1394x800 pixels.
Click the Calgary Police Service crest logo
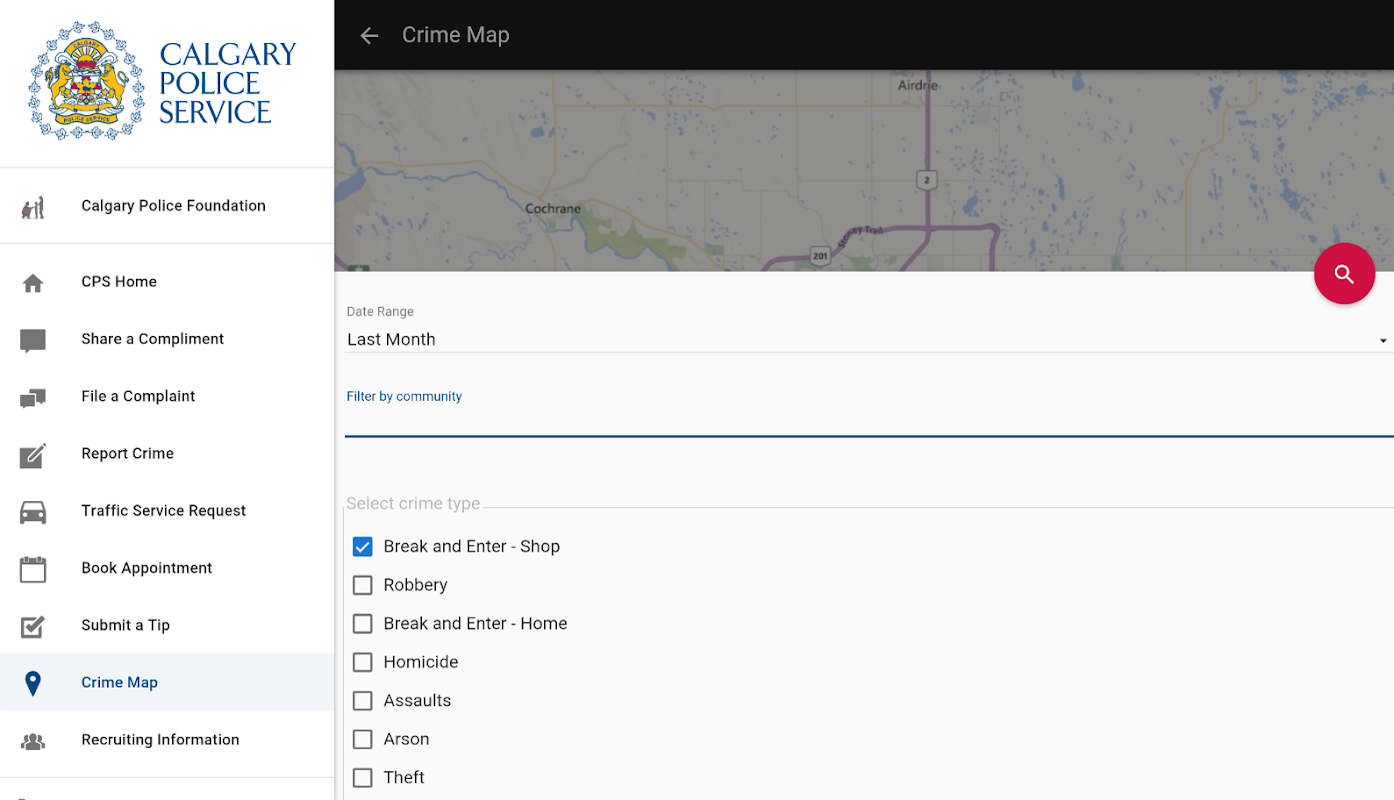87,82
